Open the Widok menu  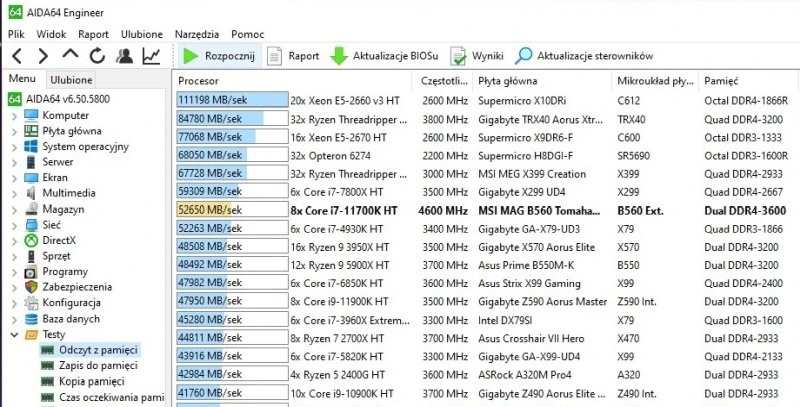51,34
